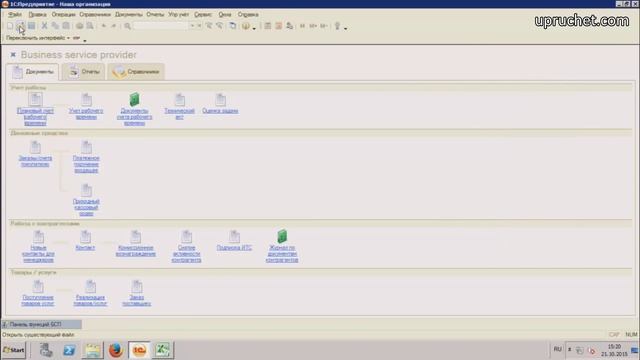Click the document icon above Контакт
This screenshot has height=360, width=640.
tap(85, 237)
